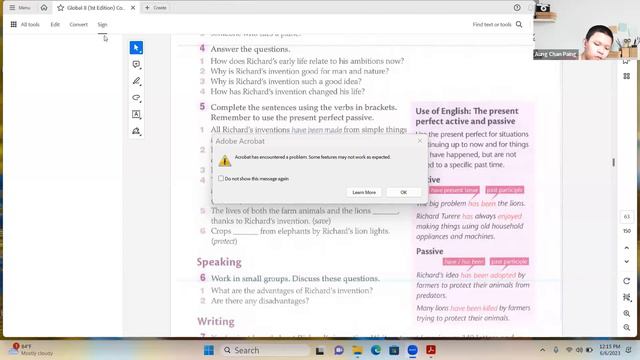
Task: Open the help question mark icon
Action: tap(517, 8)
